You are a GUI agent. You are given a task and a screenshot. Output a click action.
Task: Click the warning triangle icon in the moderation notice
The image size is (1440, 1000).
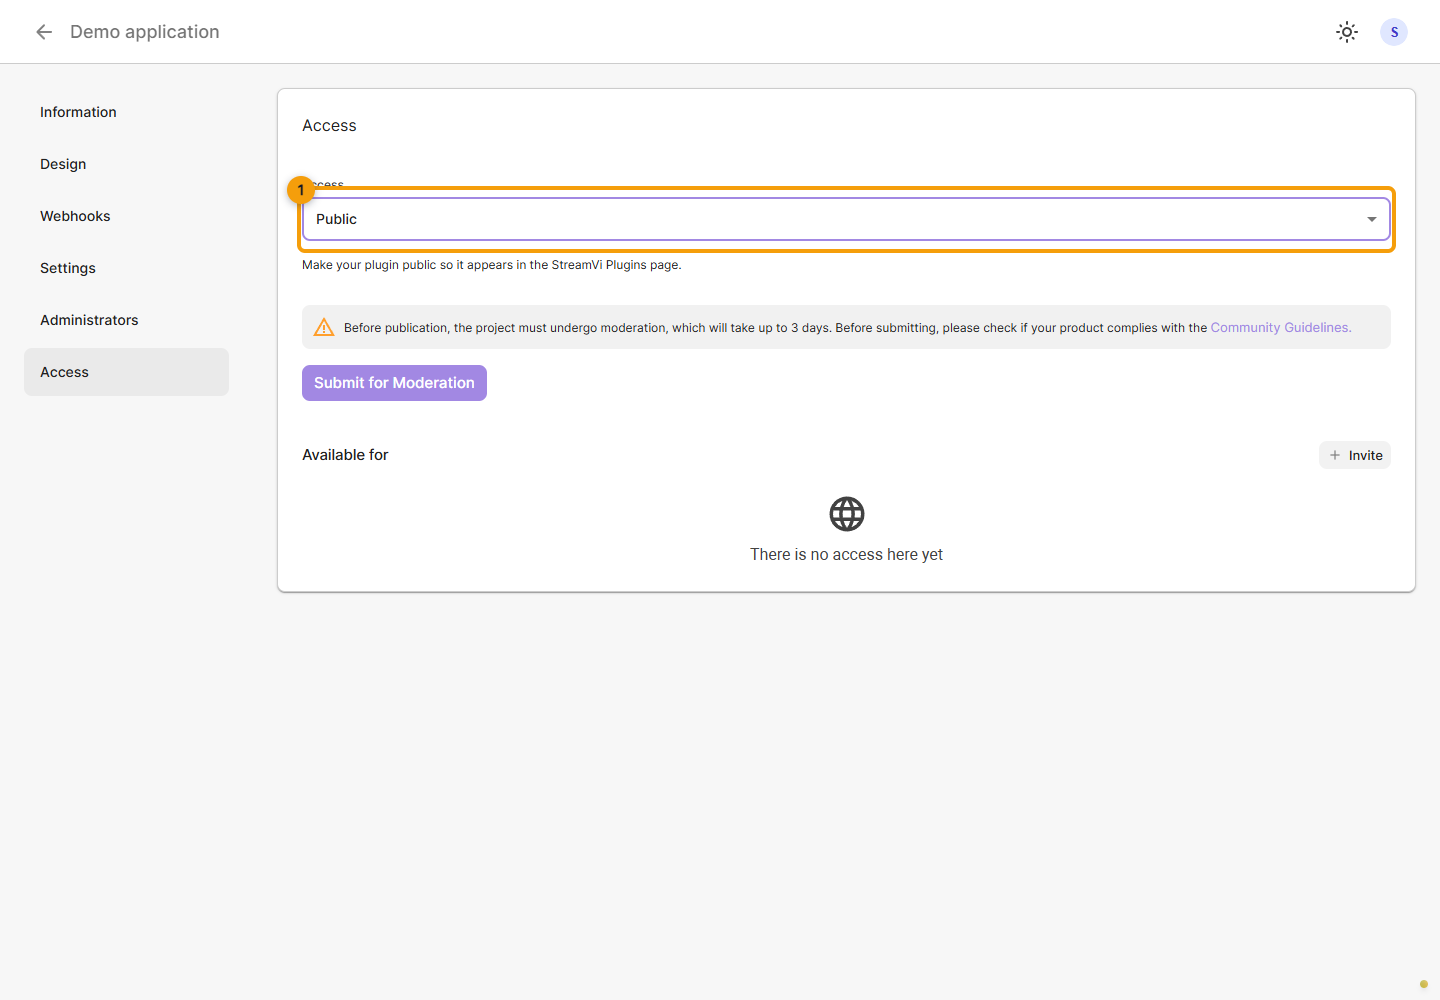[324, 327]
